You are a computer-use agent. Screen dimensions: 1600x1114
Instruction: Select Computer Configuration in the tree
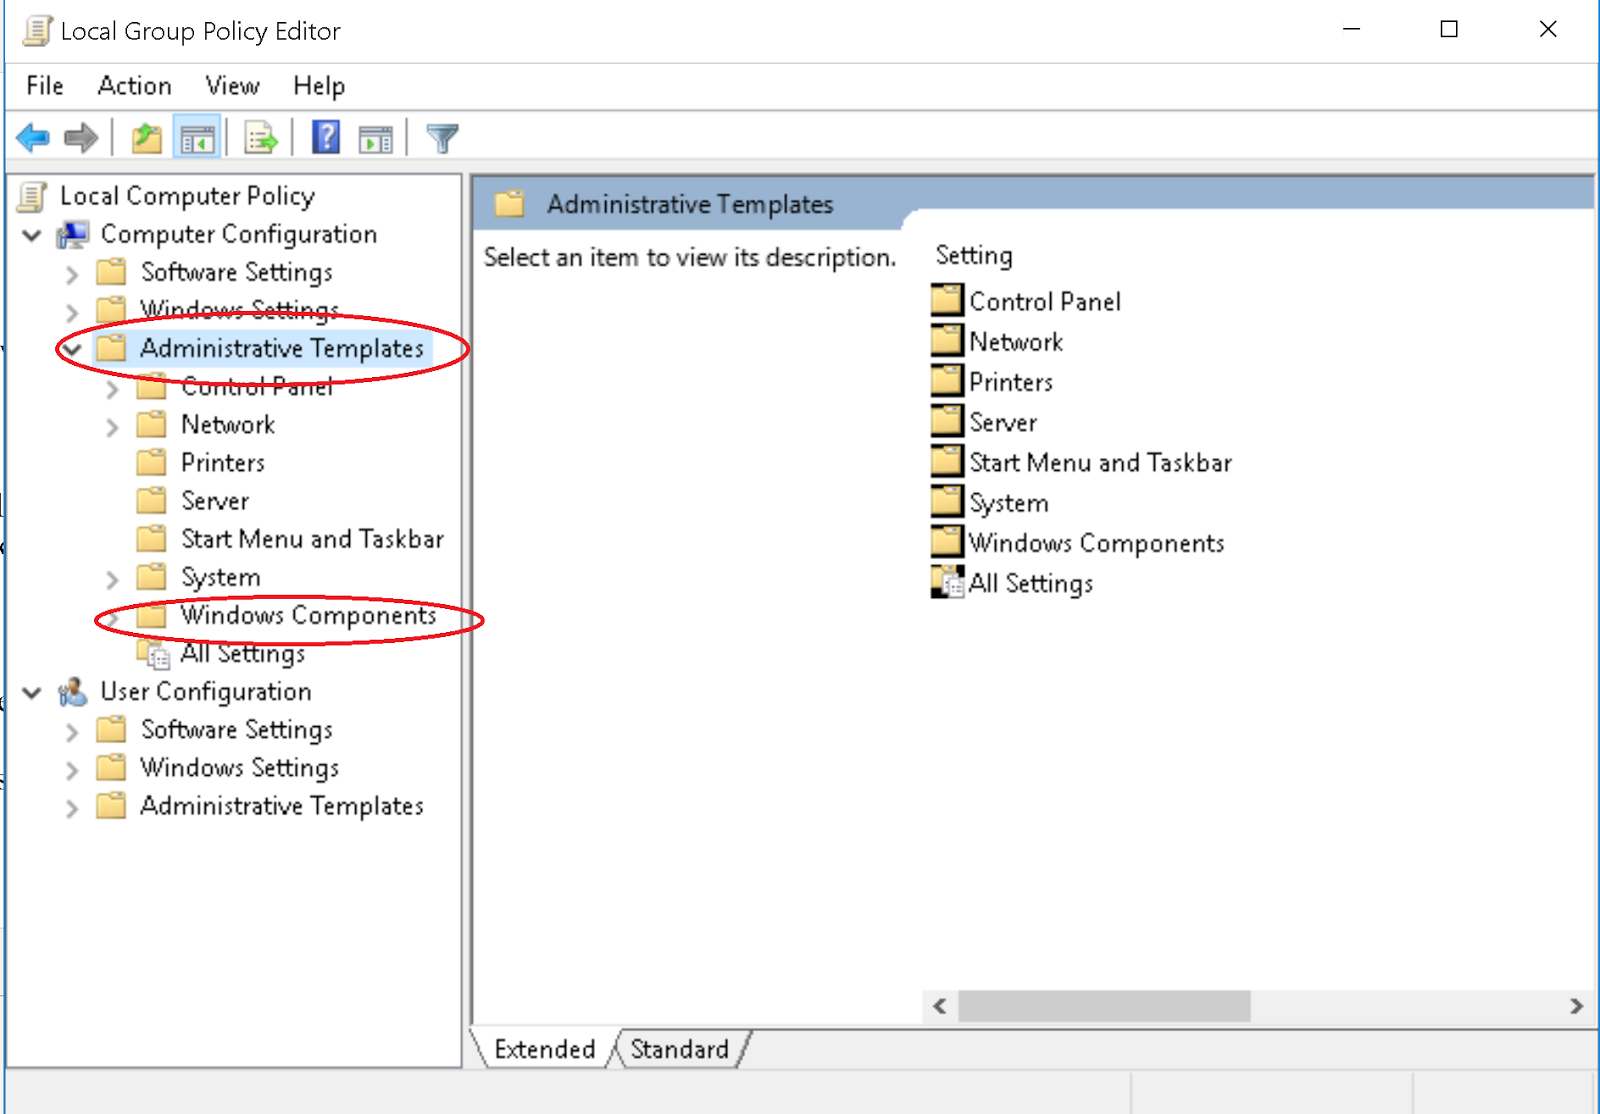point(239,234)
